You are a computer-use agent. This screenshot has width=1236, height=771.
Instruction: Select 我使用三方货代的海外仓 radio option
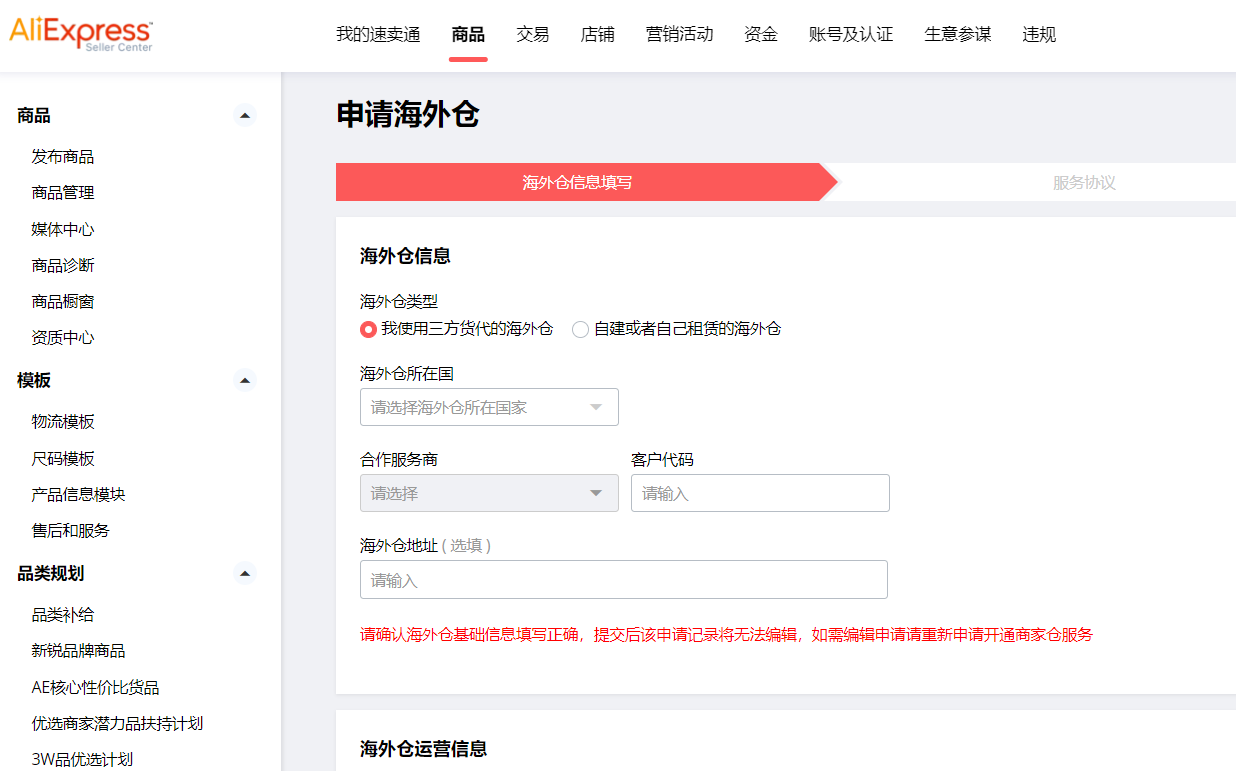(x=369, y=329)
